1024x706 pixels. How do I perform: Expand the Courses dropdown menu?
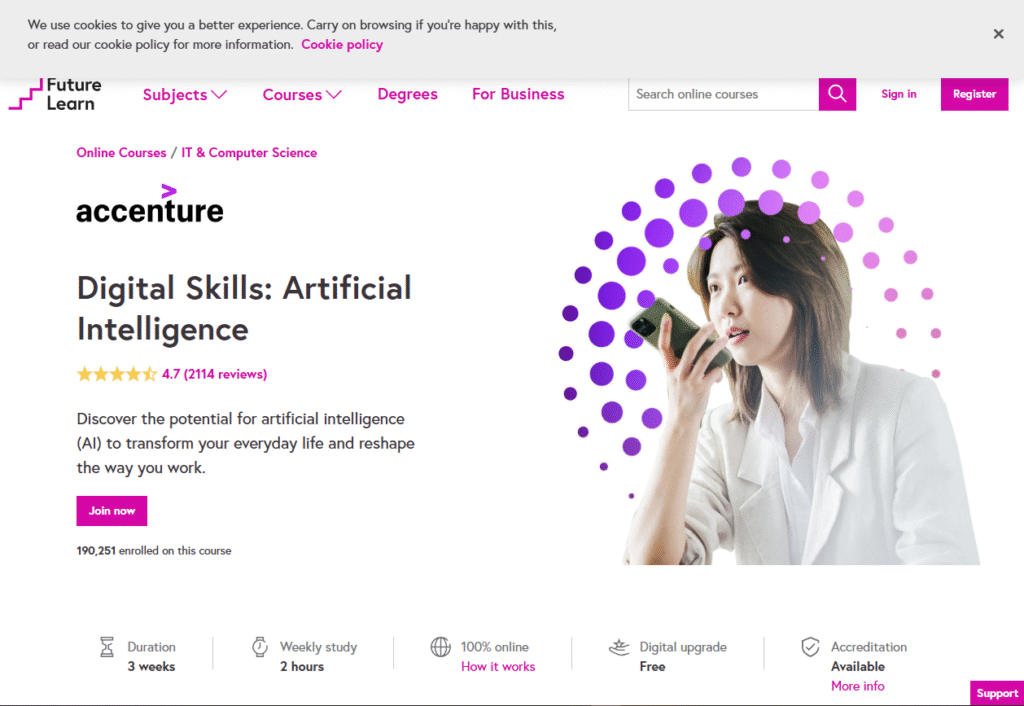coord(302,95)
